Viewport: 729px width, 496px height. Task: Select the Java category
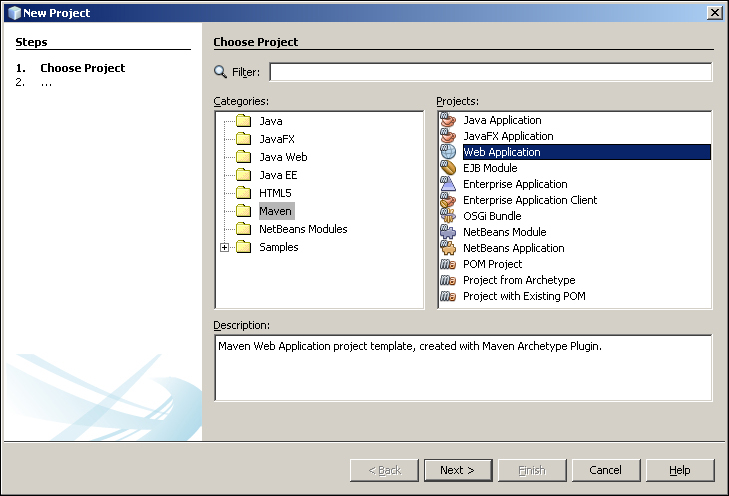[271, 121]
